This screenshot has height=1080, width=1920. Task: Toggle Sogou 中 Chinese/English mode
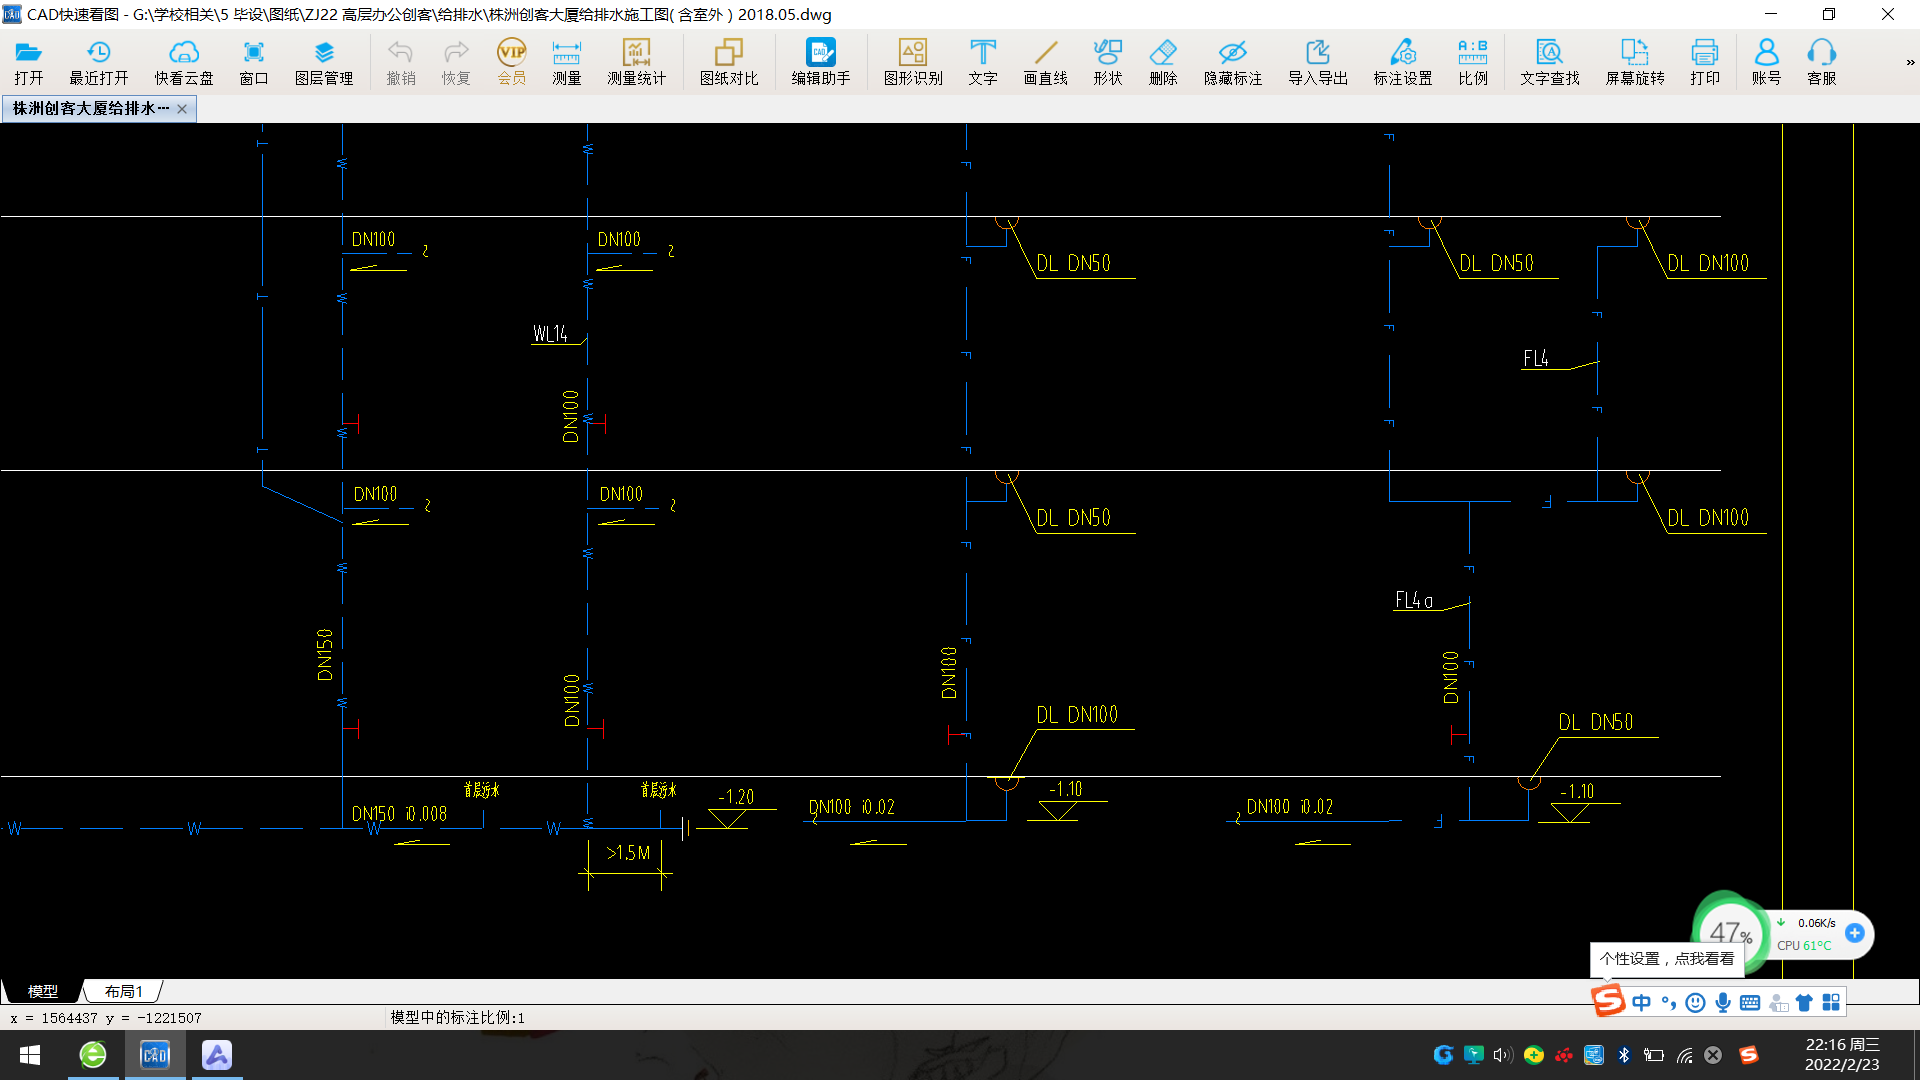point(1641,1002)
